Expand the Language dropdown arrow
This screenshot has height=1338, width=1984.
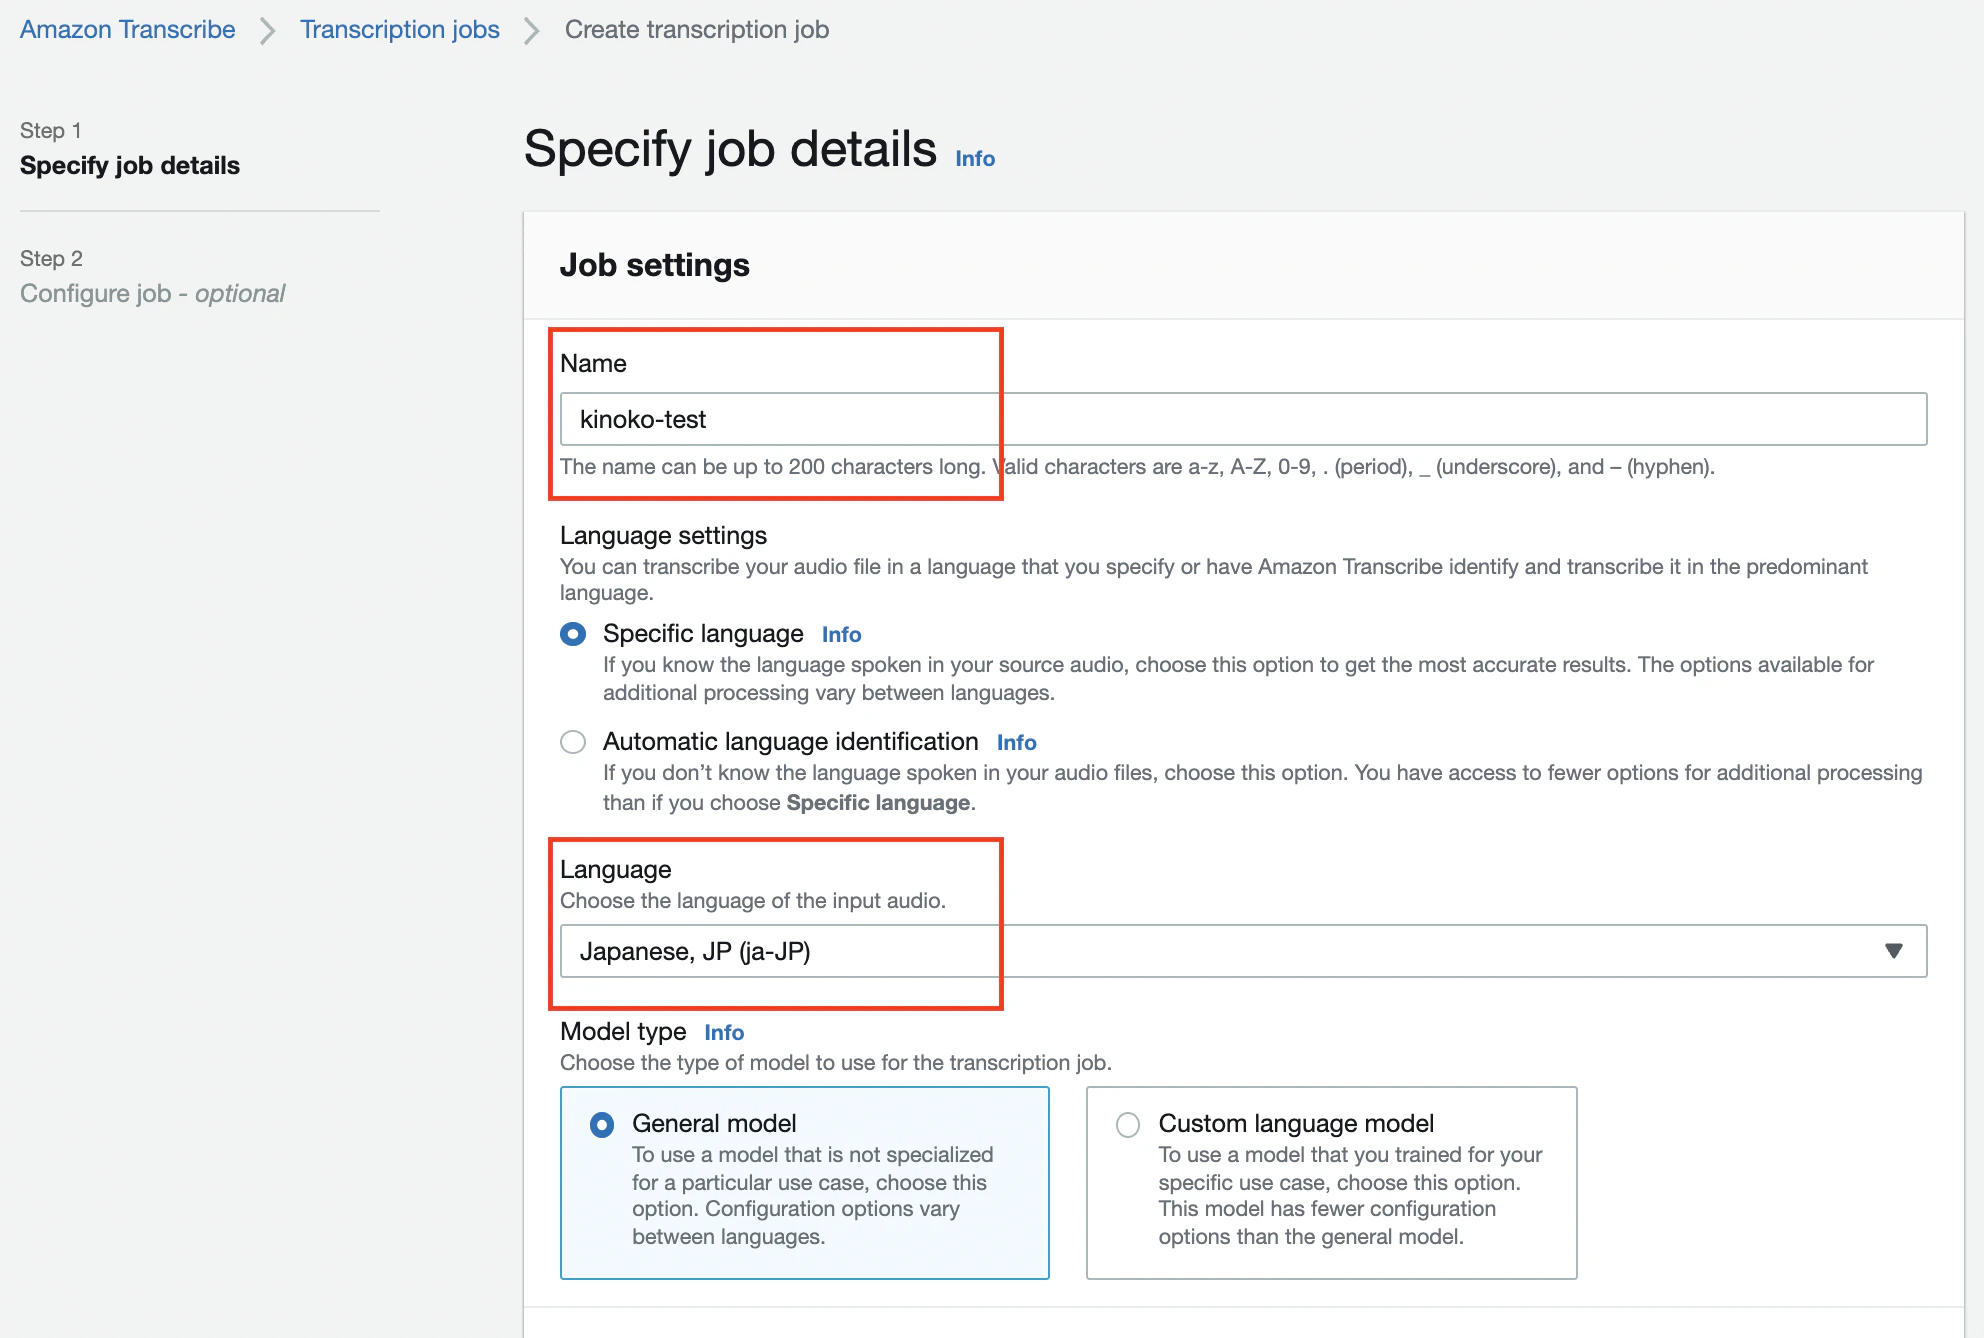1892,951
